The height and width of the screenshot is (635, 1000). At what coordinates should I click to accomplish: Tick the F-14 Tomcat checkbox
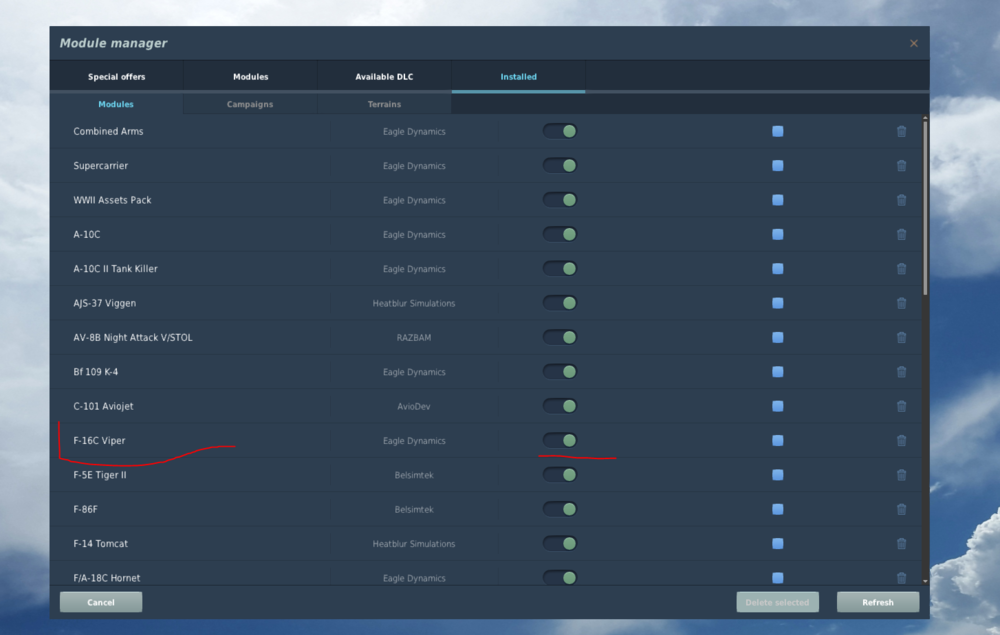click(777, 544)
